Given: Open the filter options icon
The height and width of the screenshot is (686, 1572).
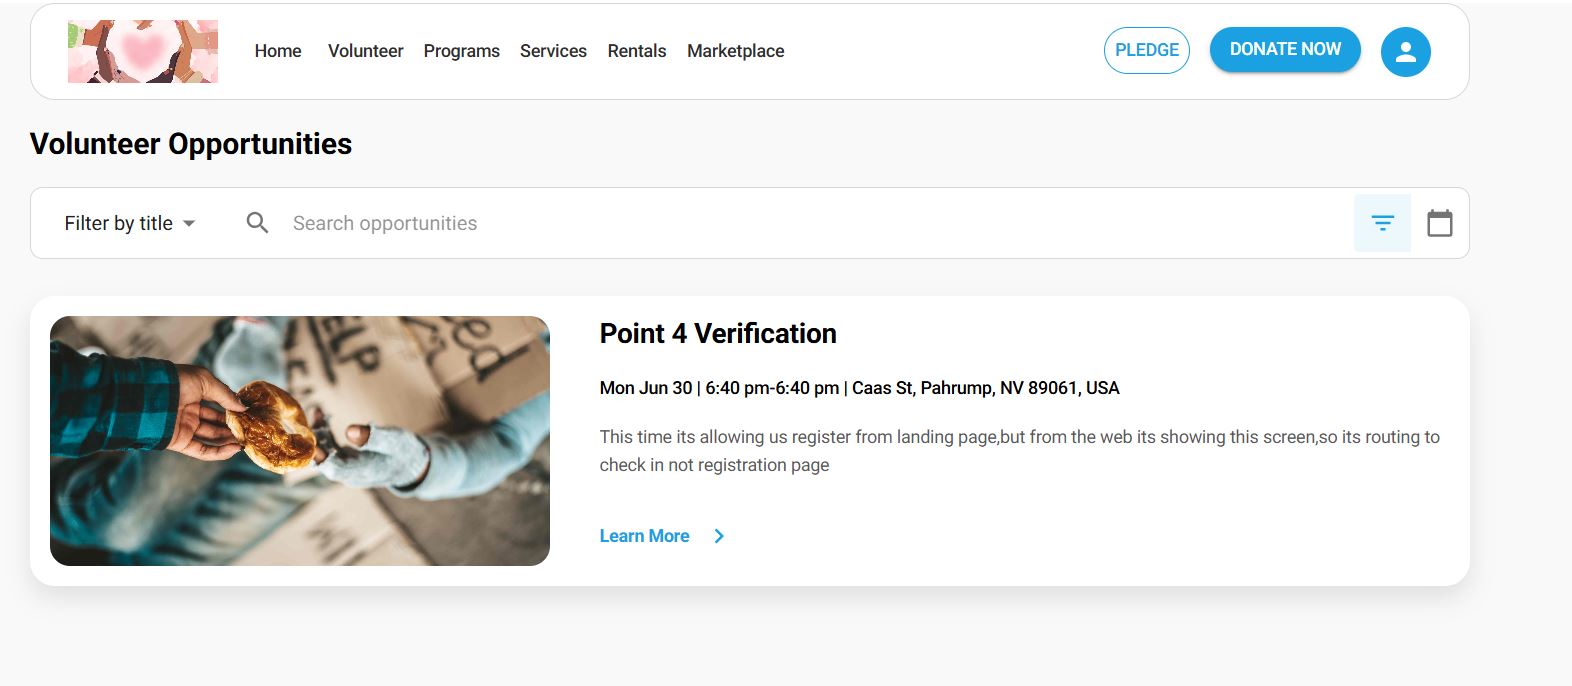Looking at the screenshot, I should click(1382, 223).
